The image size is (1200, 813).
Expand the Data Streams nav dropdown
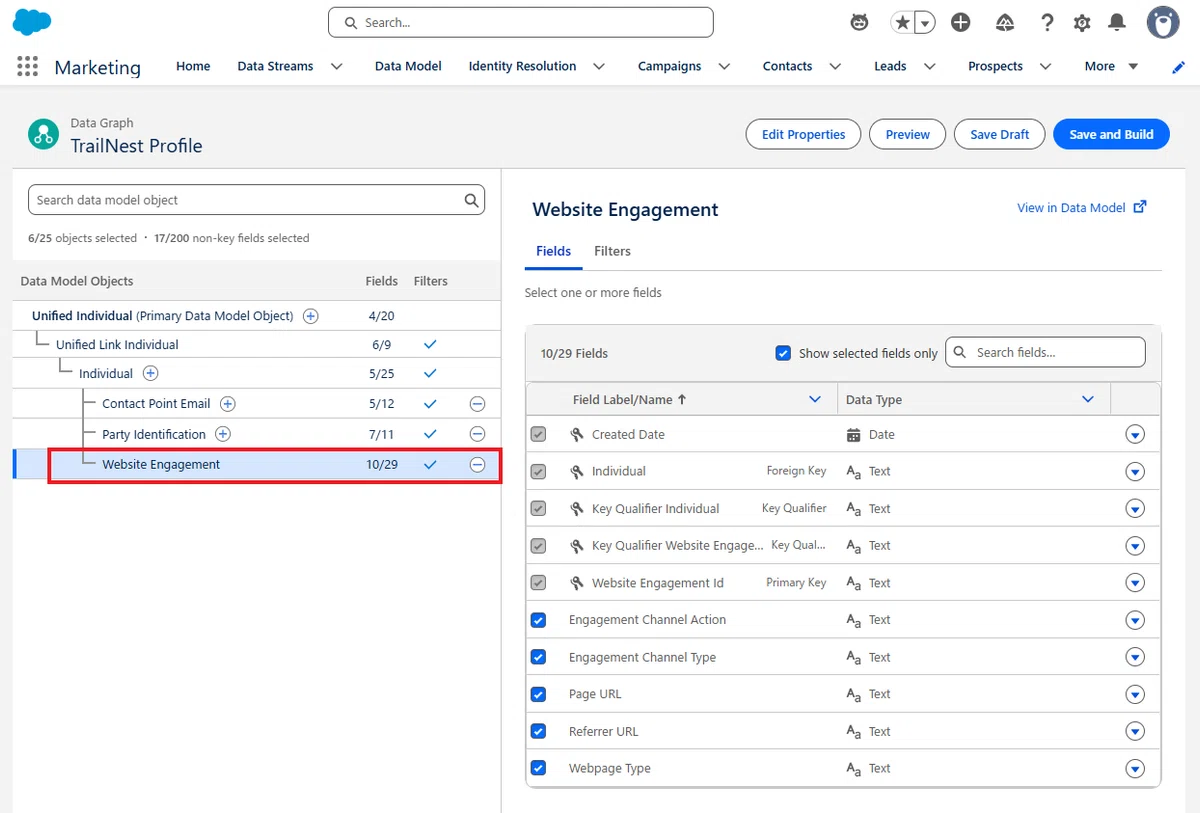336,67
